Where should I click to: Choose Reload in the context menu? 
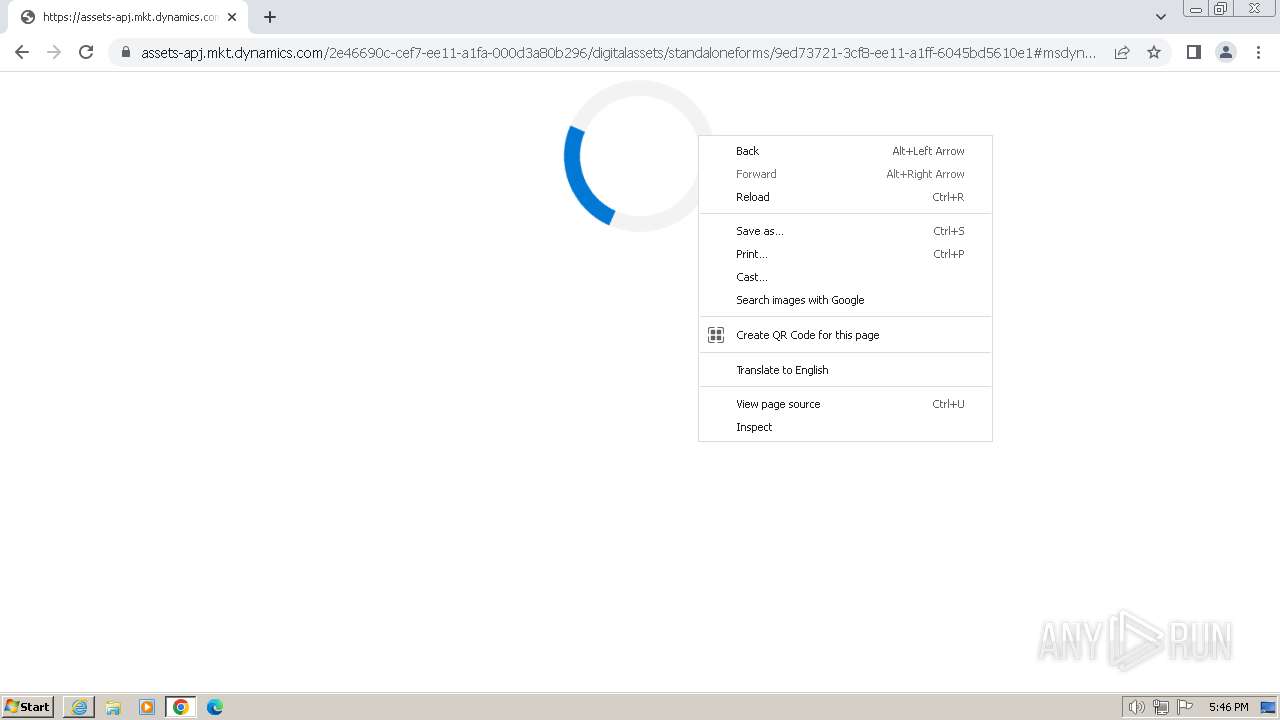[845, 197]
